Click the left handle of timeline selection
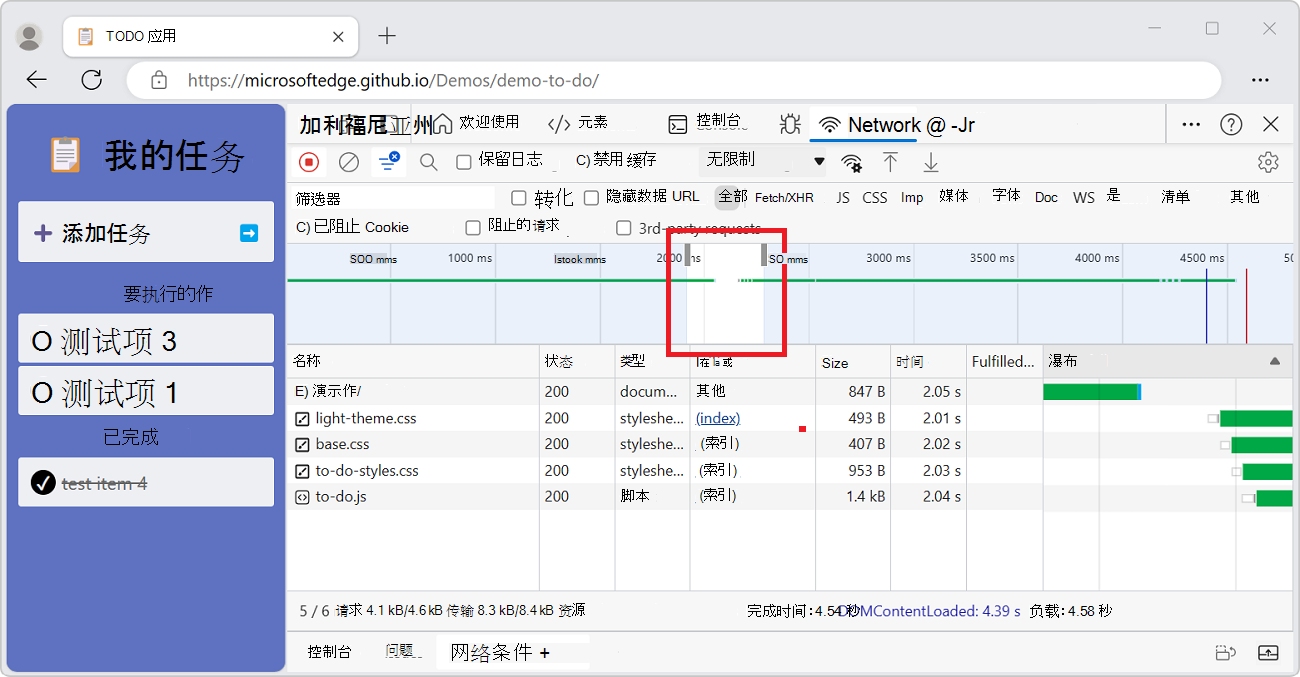 (687, 255)
